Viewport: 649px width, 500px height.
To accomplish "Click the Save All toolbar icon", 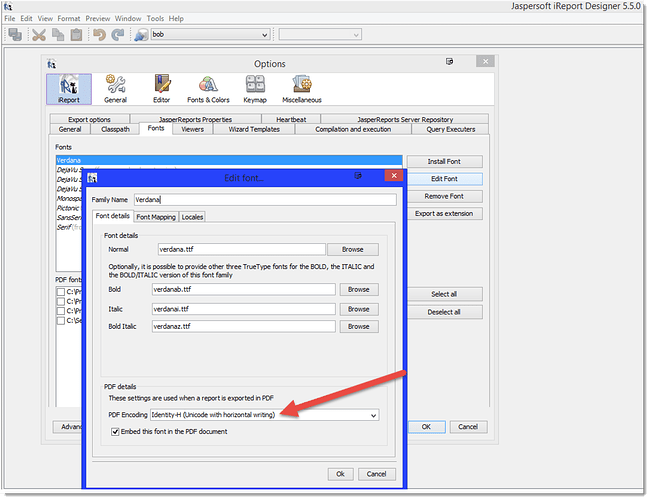I will coord(15,34).
